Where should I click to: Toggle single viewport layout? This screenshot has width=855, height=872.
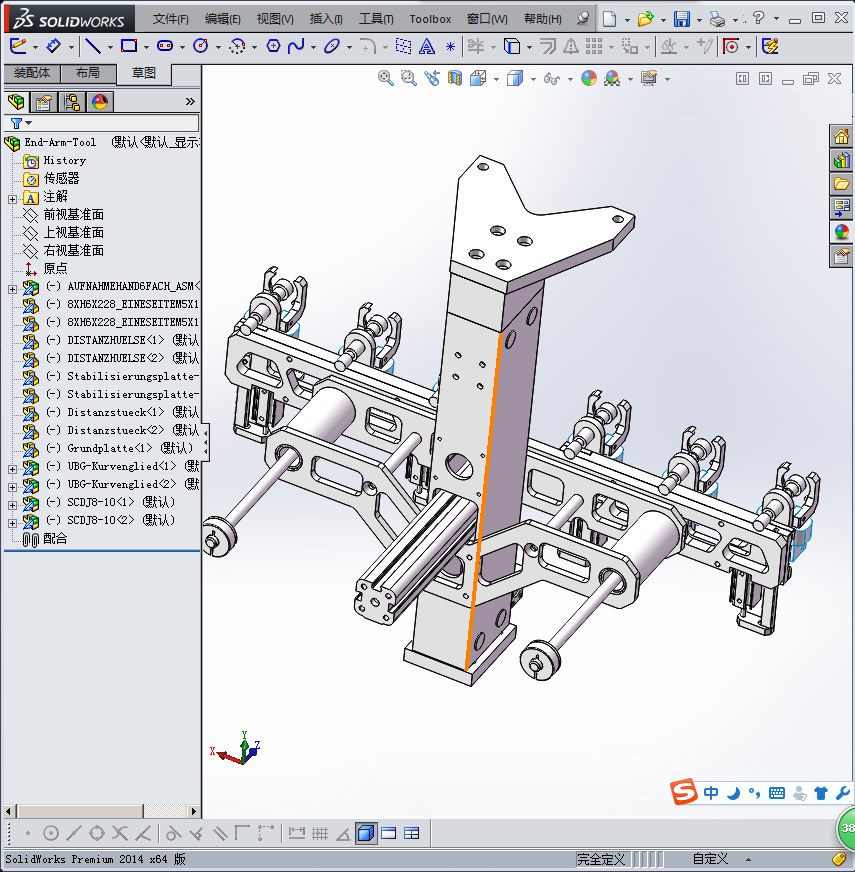(x=389, y=833)
